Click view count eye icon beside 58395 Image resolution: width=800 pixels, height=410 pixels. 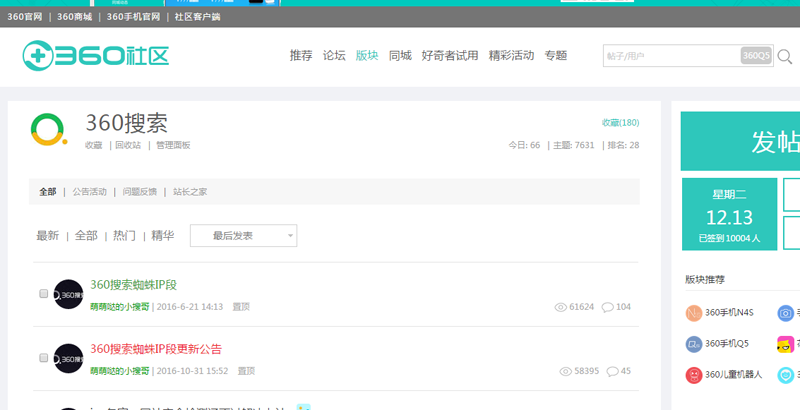click(x=566, y=371)
